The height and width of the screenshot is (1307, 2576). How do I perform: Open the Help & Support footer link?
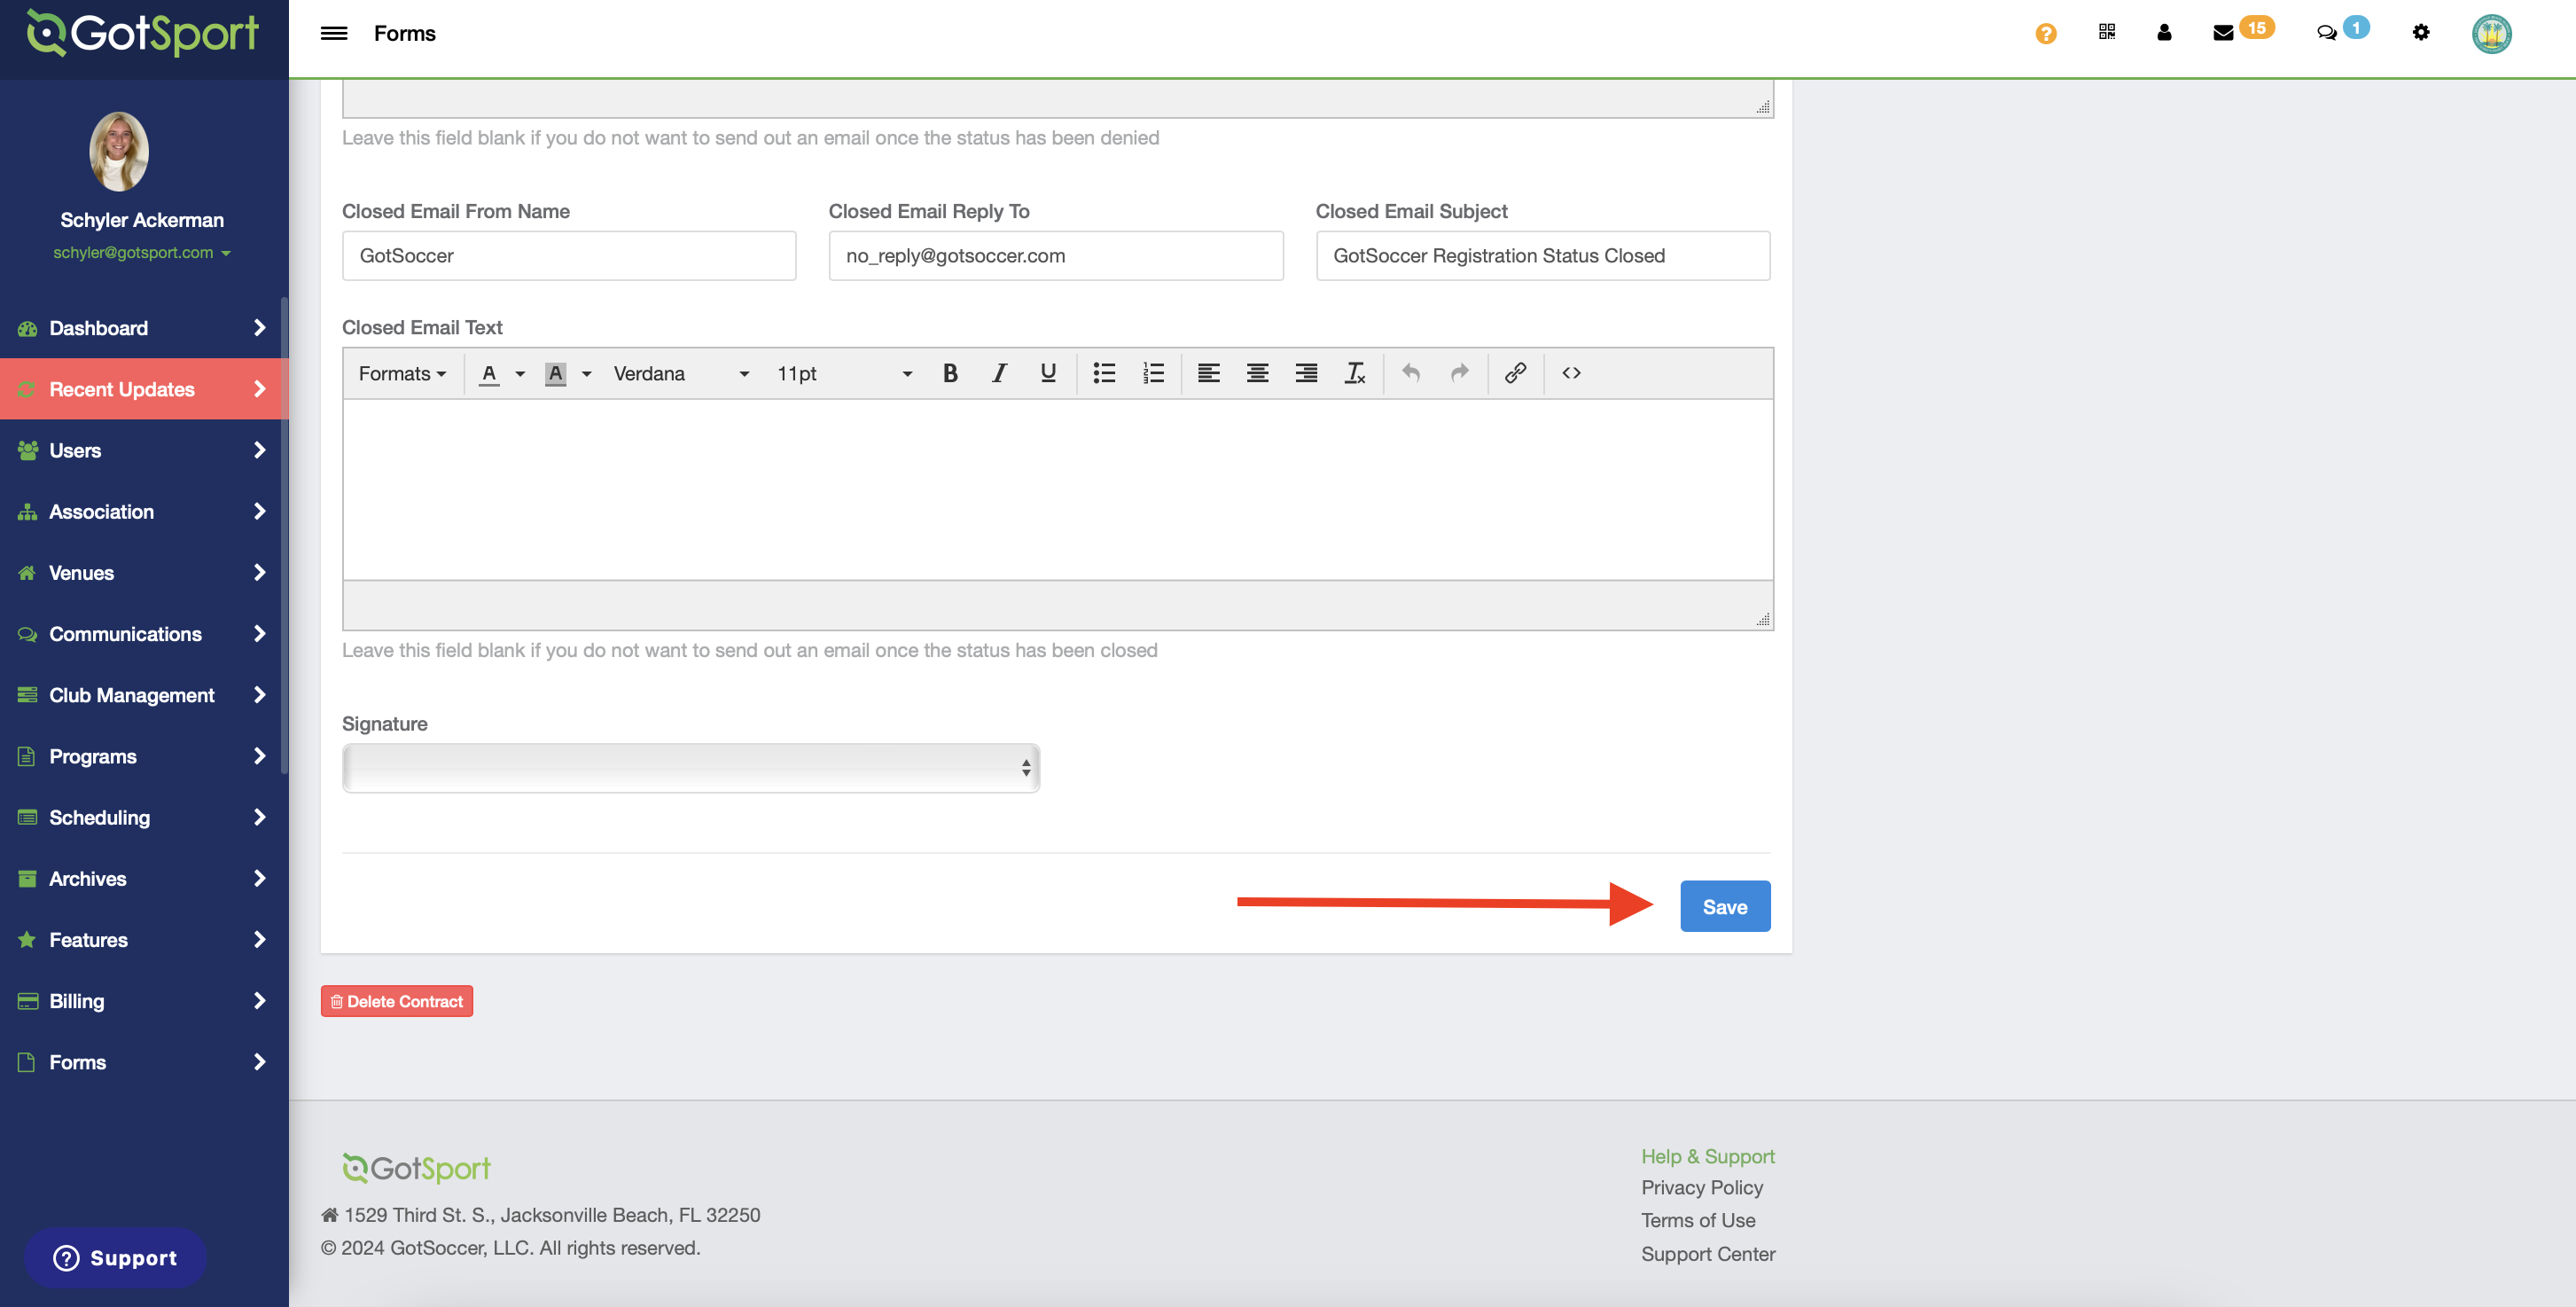1708,1156
